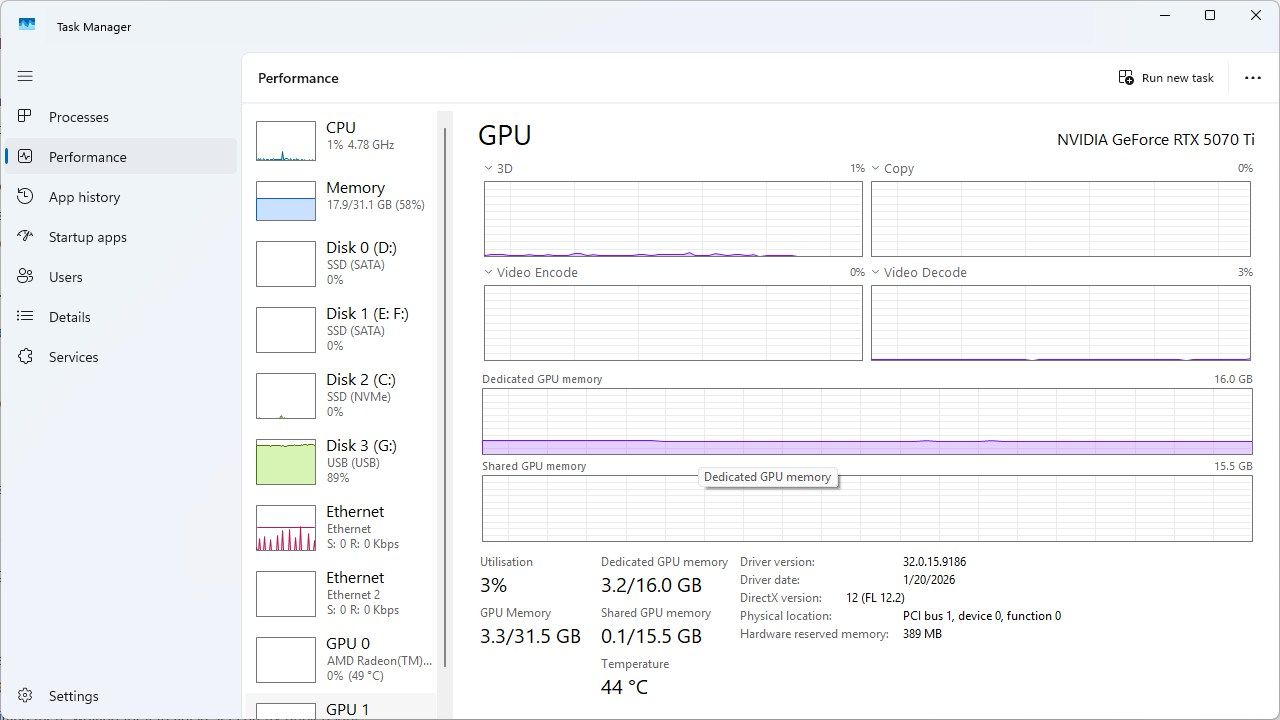The image size is (1280, 720).
Task: Click the performance device list scrollbar
Action: pyautogui.click(x=445, y=398)
